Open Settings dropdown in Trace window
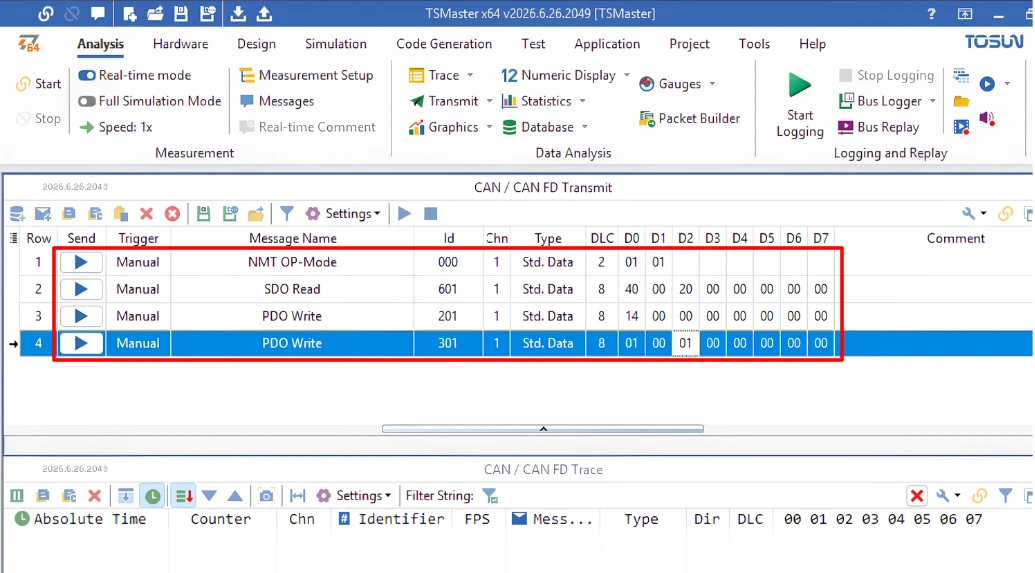Screen dimensions: 1035x573 354,496
